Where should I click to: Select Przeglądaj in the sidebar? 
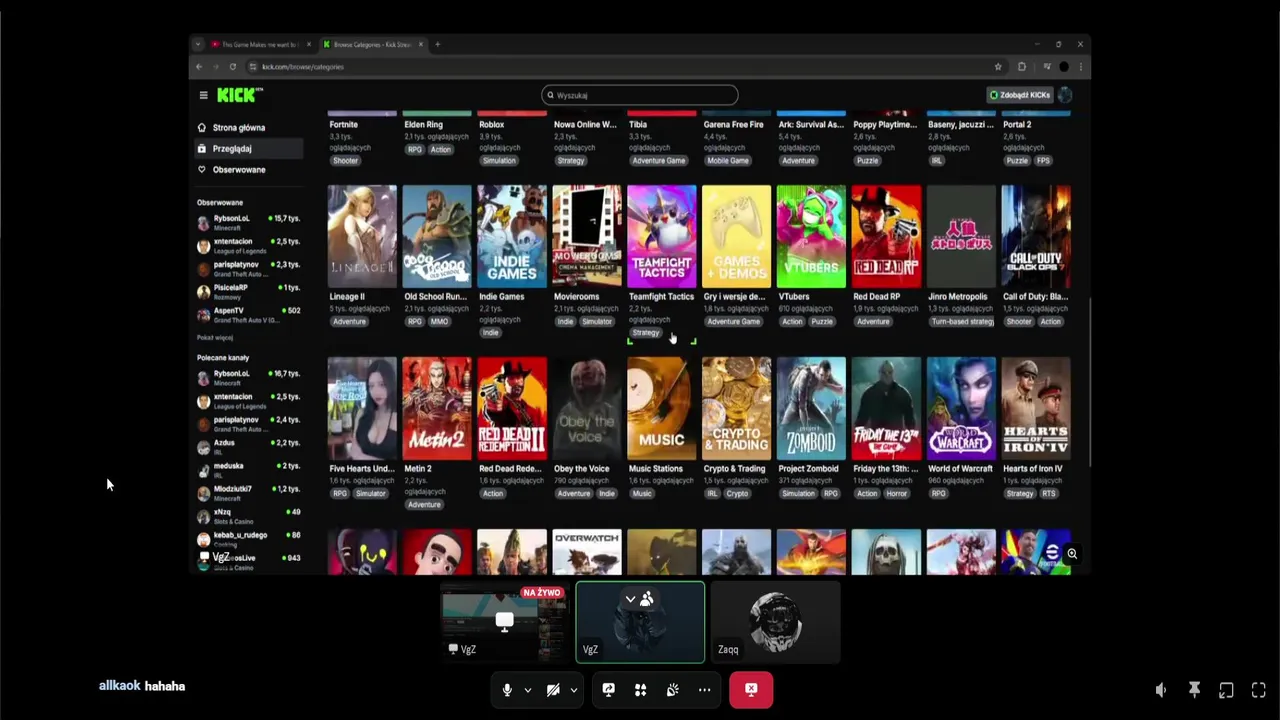click(x=249, y=149)
